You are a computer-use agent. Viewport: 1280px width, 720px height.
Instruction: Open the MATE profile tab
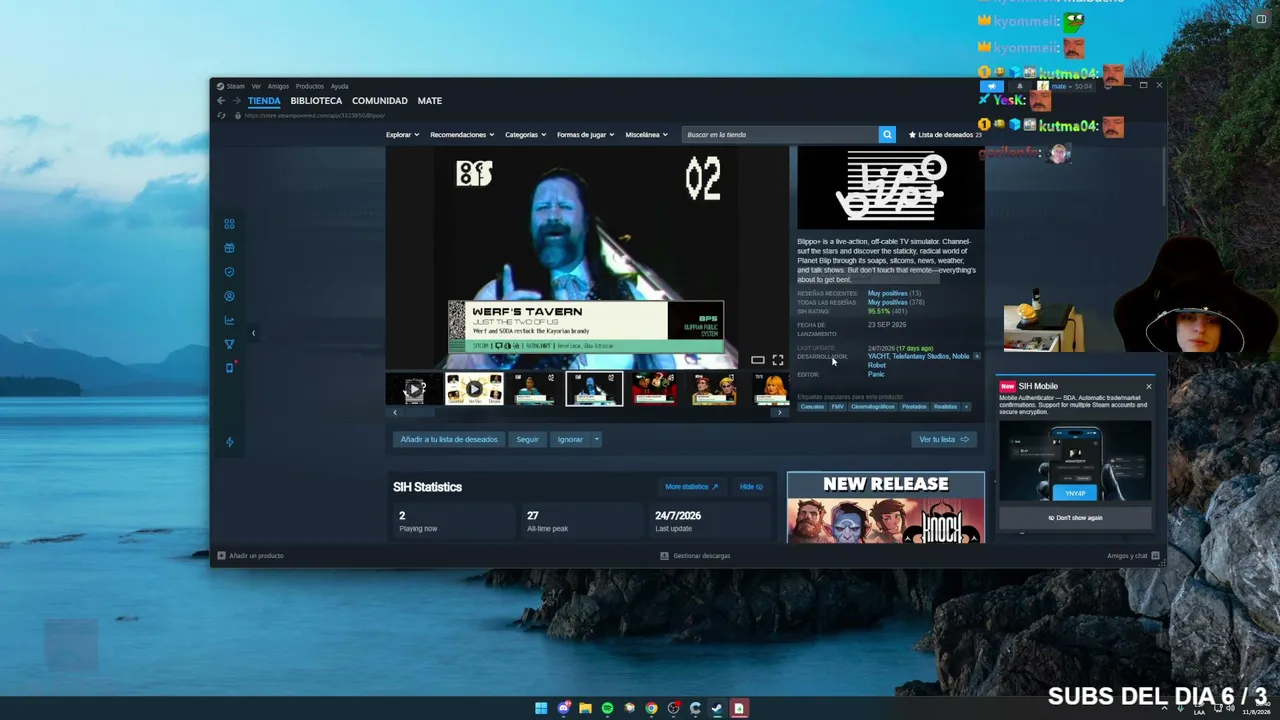430,101
